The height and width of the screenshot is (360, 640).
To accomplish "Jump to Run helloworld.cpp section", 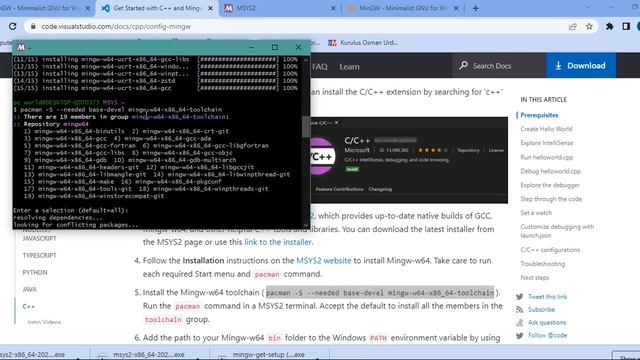I will [547, 157].
